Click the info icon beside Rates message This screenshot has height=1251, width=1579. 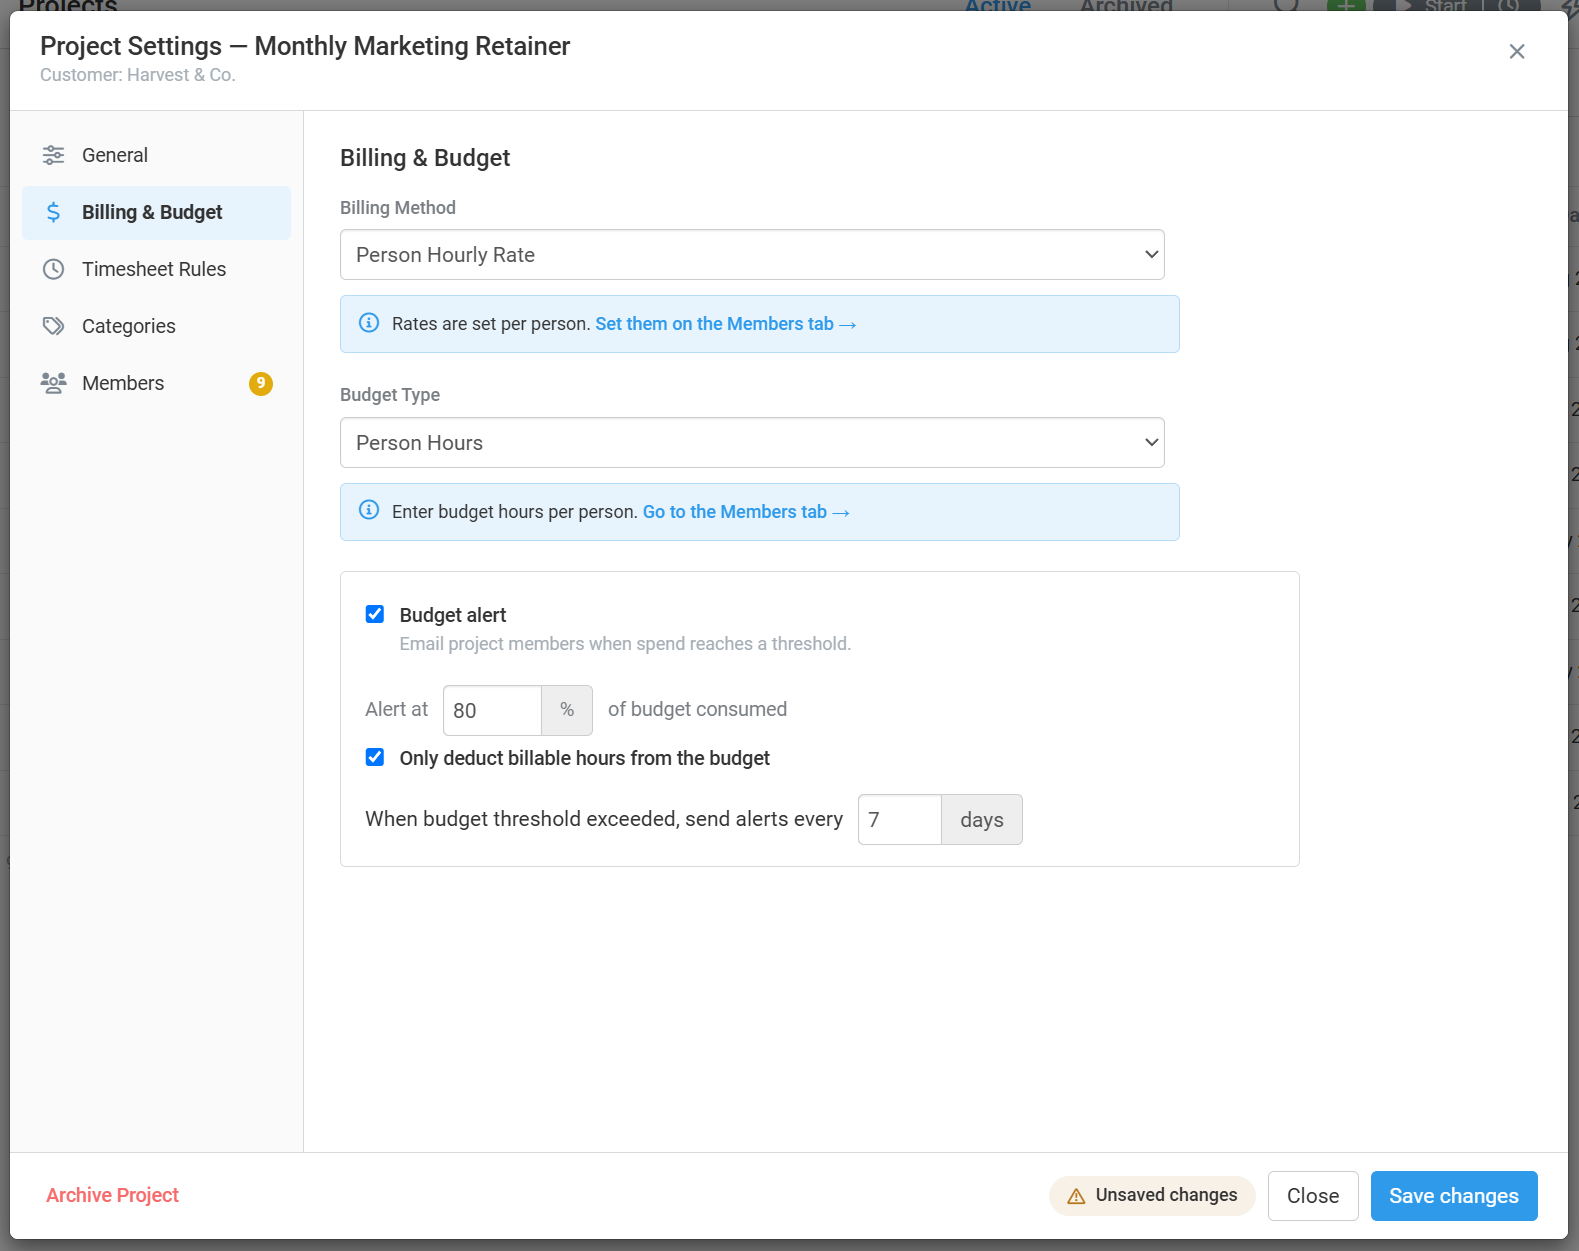tap(369, 323)
